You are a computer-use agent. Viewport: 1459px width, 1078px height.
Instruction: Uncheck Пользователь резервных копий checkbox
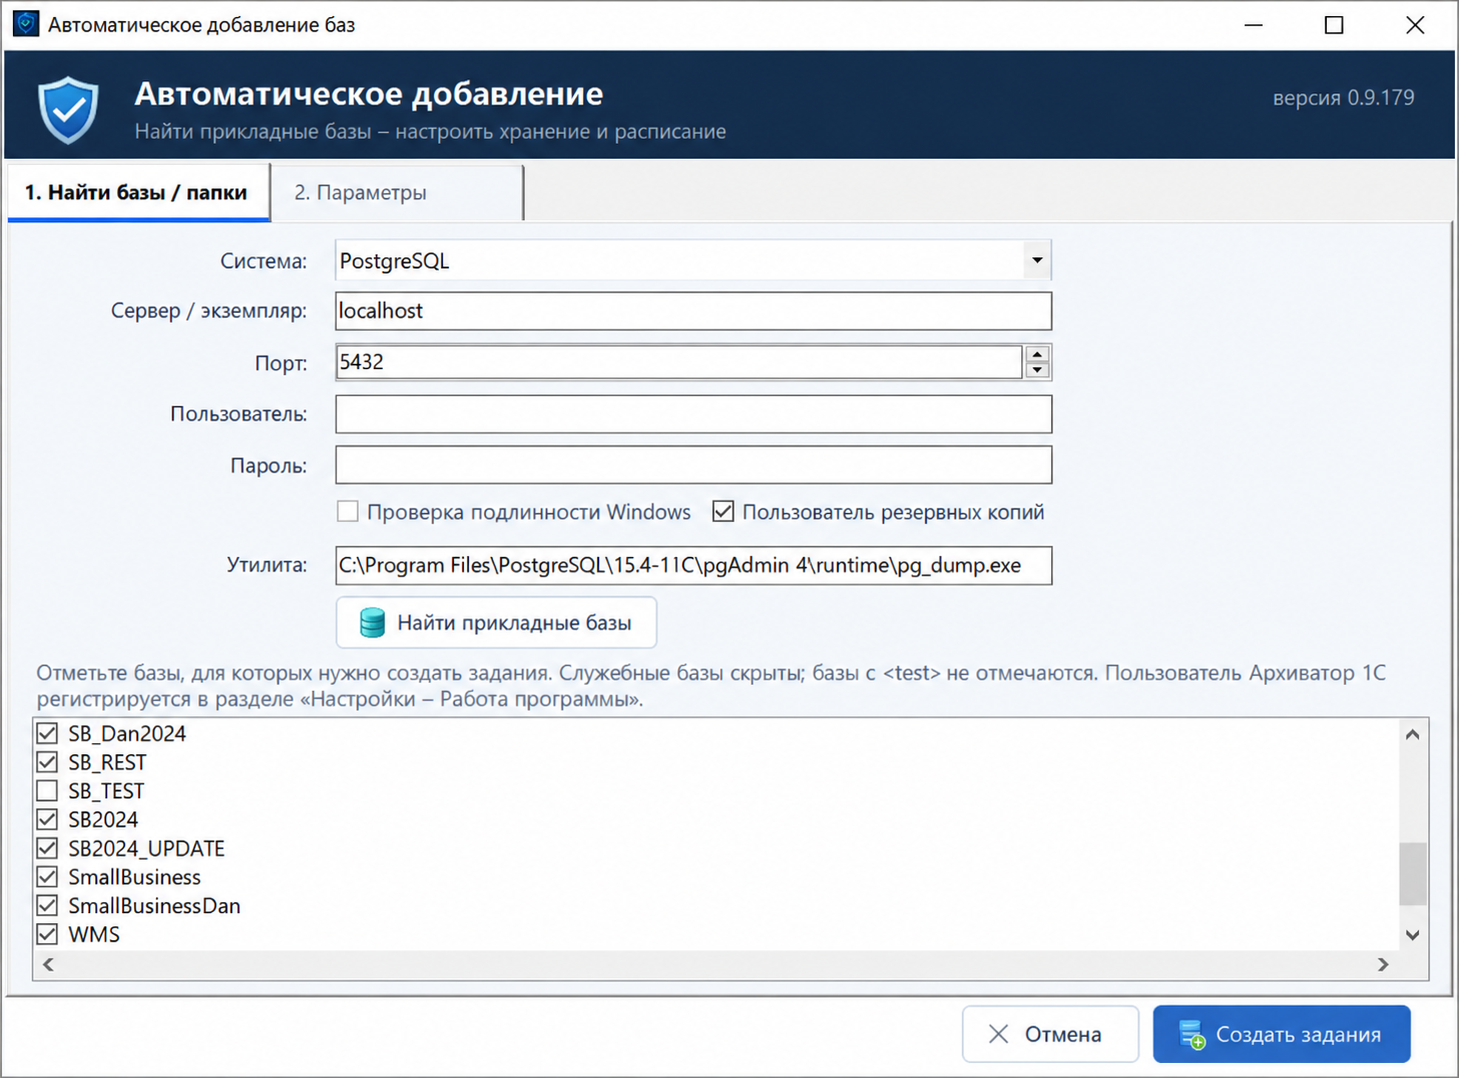click(x=723, y=512)
